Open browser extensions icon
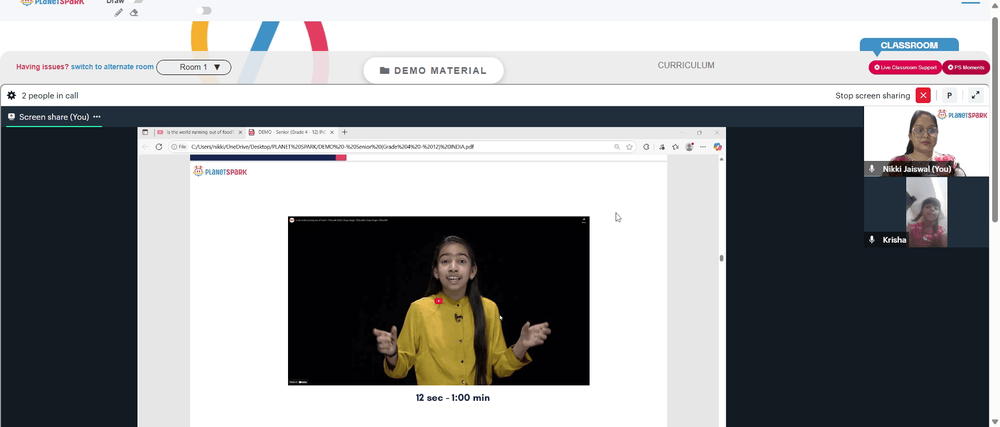This screenshot has height=427, width=1000. [x=646, y=147]
